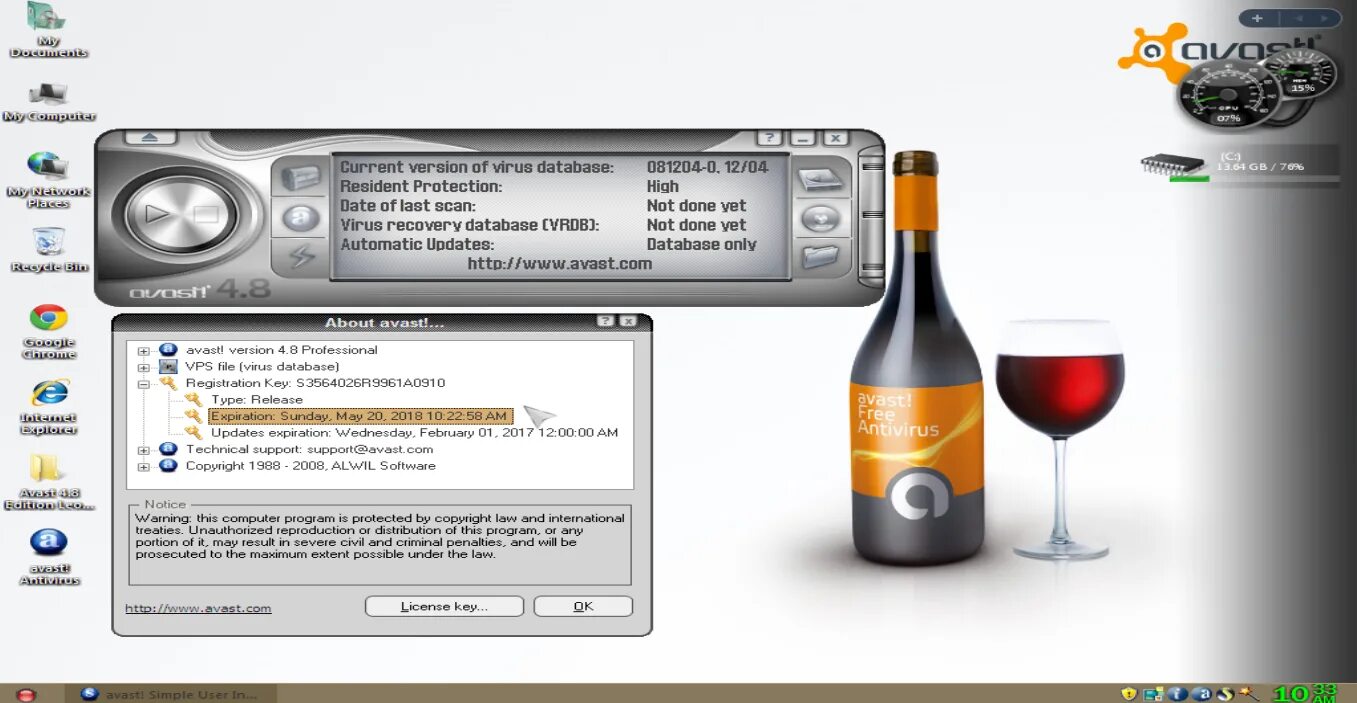Click the memory 15% gauge gadget
This screenshot has height=703, width=1357.
click(1301, 73)
